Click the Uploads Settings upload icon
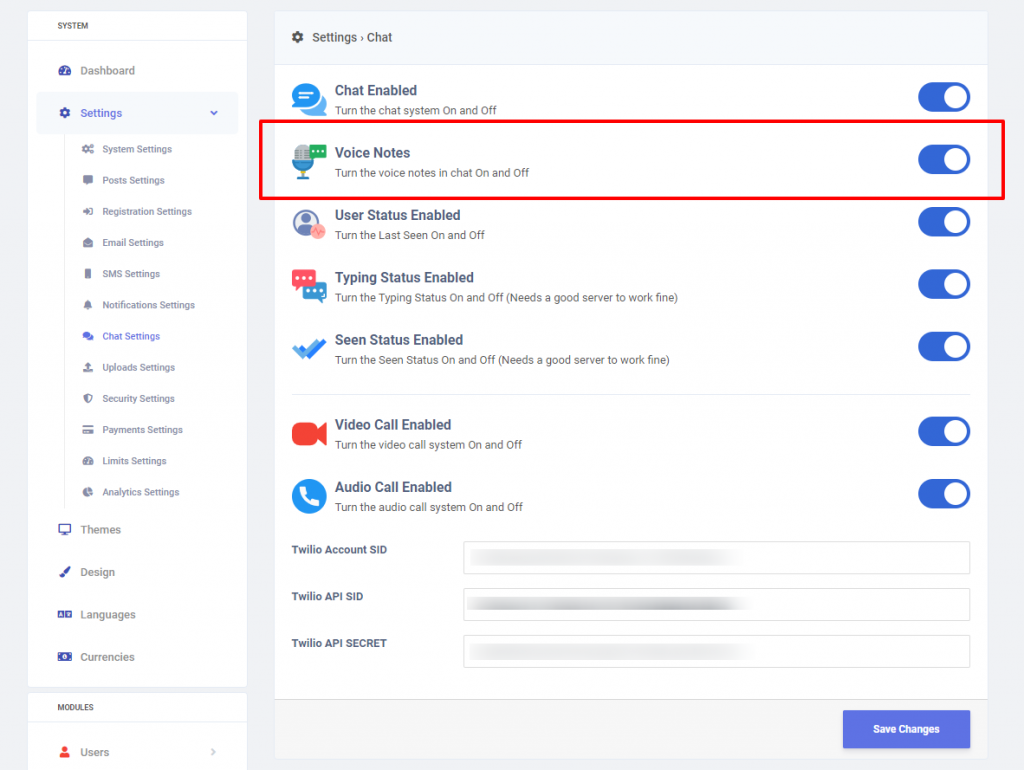 [x=88, y=367]
